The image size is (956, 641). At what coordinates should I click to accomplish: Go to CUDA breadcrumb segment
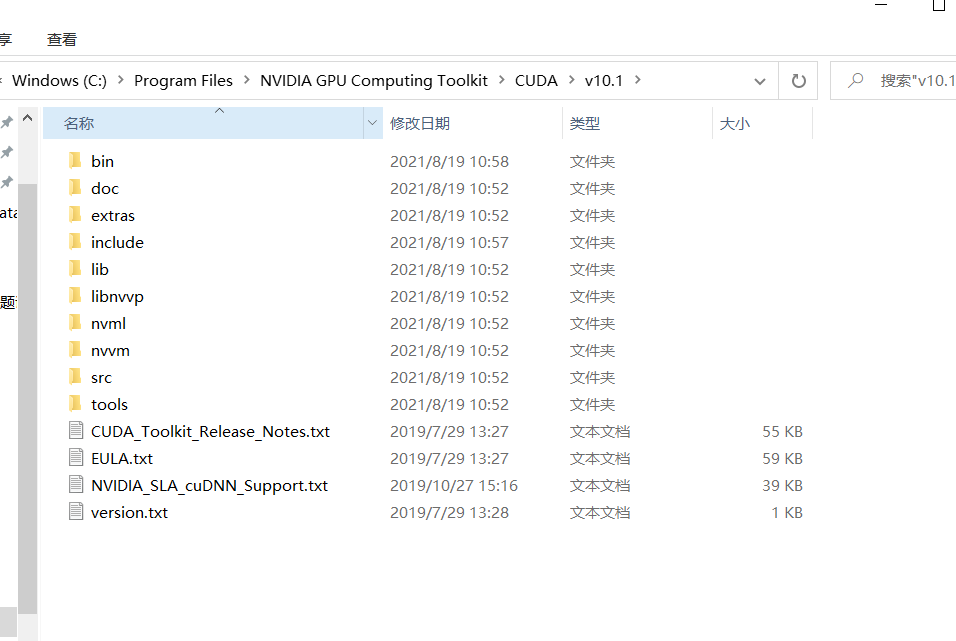point(536,81)
